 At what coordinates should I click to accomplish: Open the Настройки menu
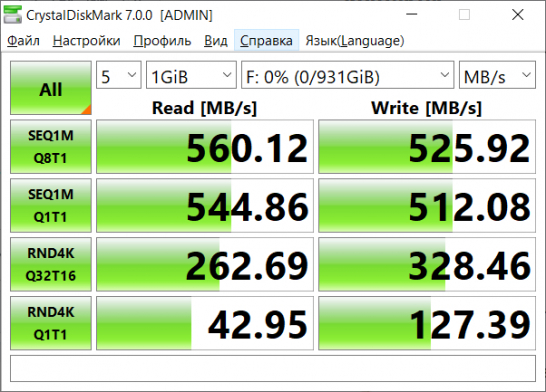pyautogui.click(x=86, y=41)
